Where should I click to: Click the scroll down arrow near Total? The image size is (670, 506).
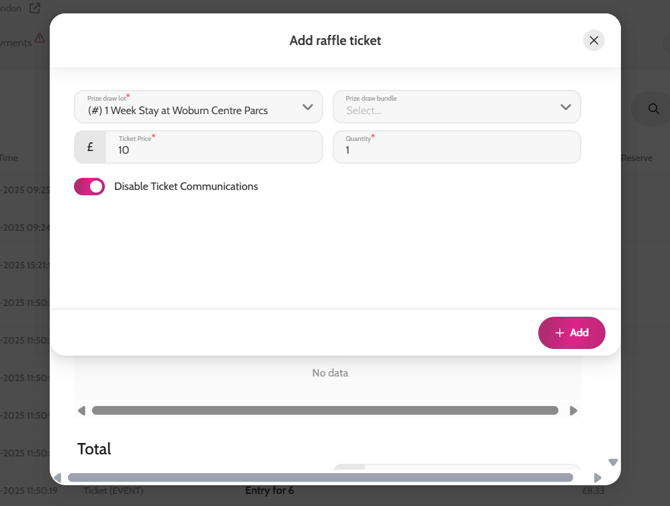point(613,462)
